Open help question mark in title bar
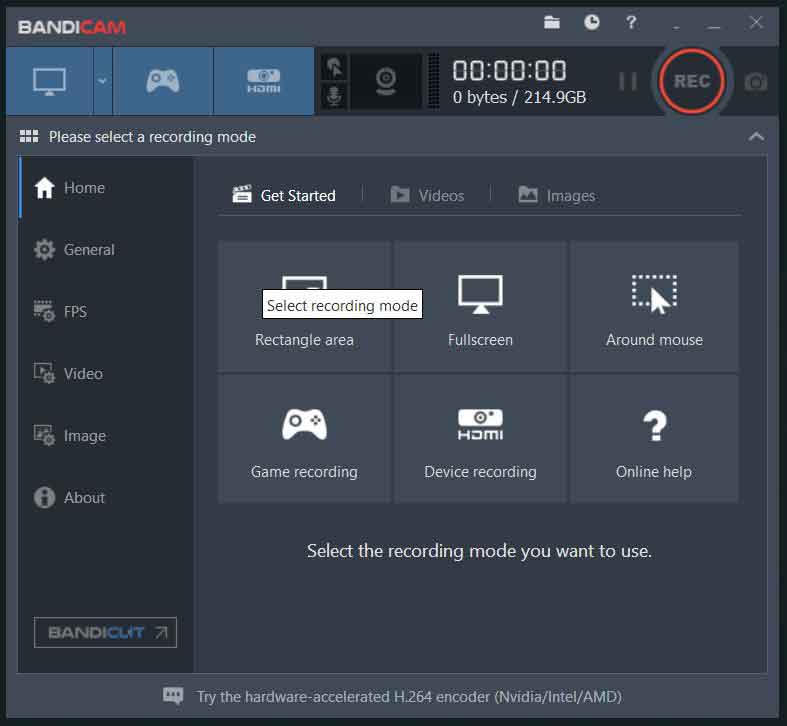The height and width of the screenshot is (726, 787). (631, 23)
